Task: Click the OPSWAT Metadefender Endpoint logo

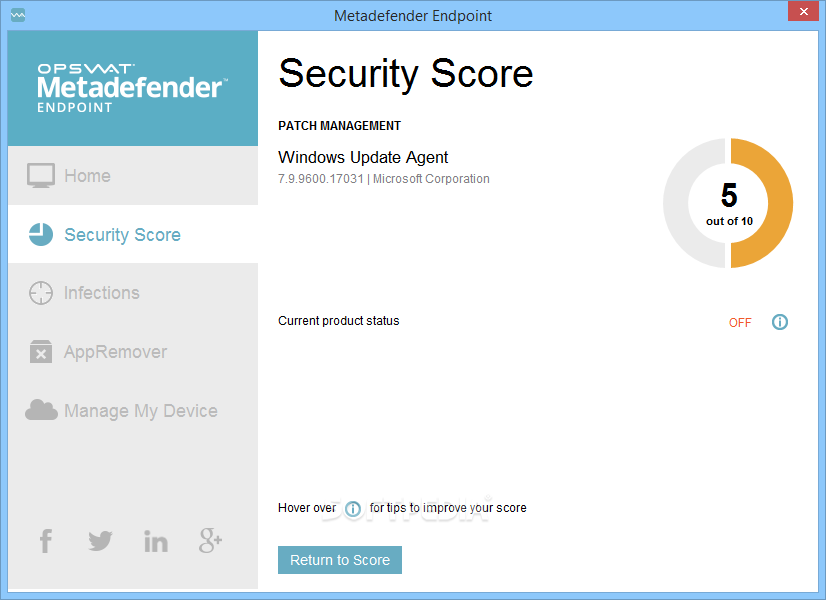Action: [x=132, y=88]
